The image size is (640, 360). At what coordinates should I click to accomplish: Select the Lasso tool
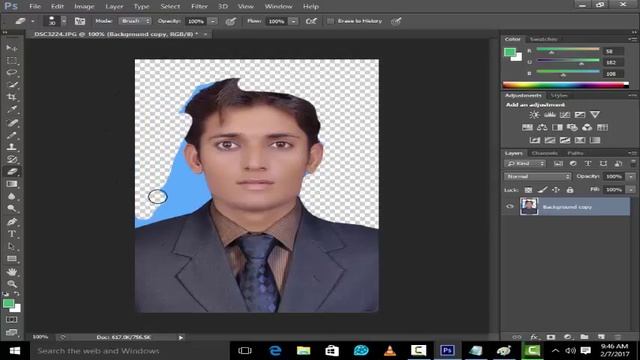point(11,73)
